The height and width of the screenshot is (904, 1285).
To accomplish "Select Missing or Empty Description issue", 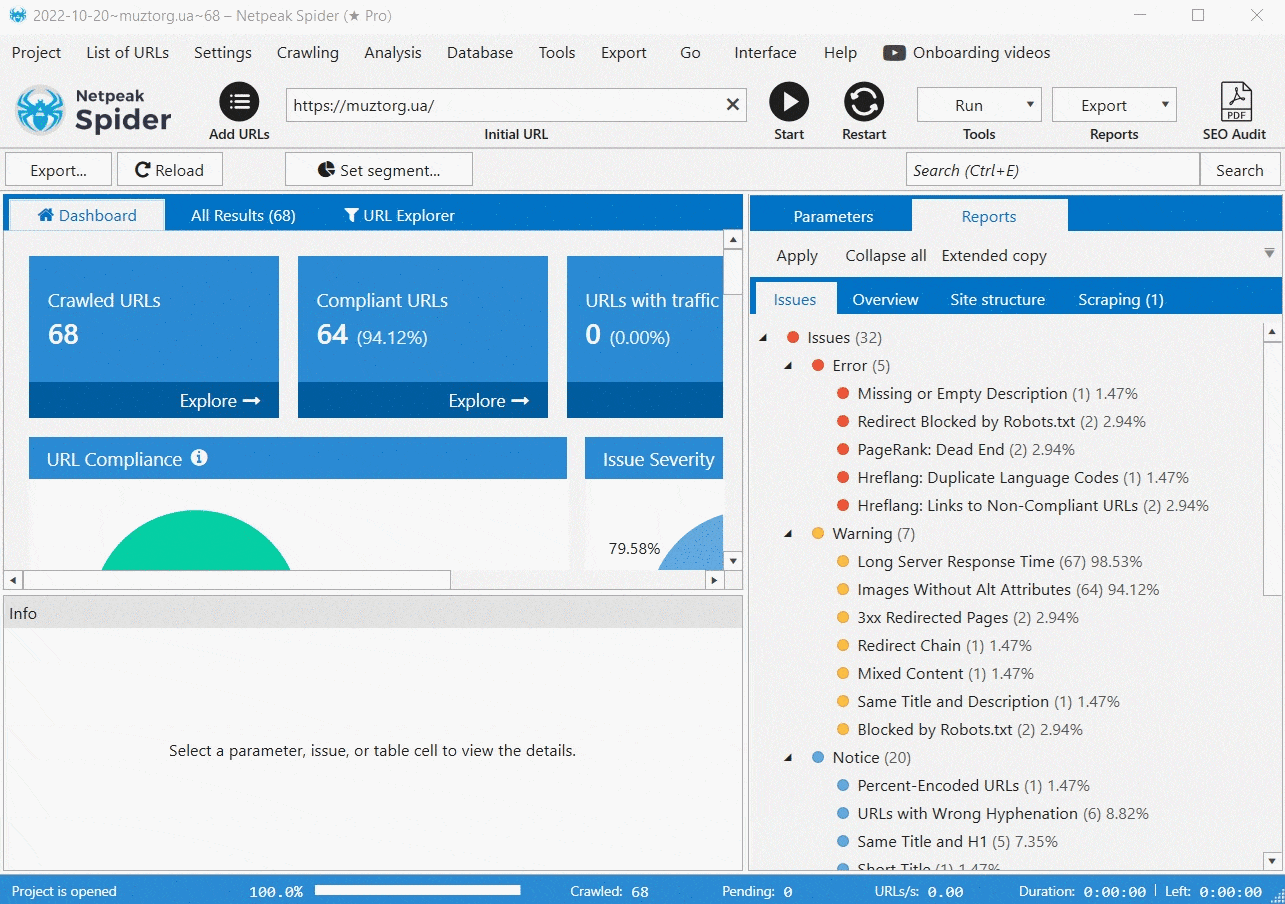I will 997,394.
